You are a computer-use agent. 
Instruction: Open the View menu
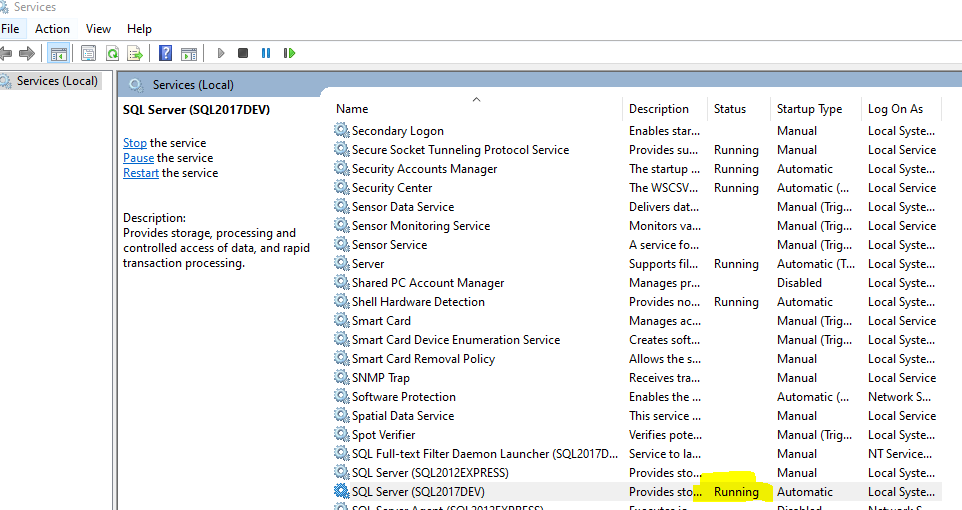(98, 29)
